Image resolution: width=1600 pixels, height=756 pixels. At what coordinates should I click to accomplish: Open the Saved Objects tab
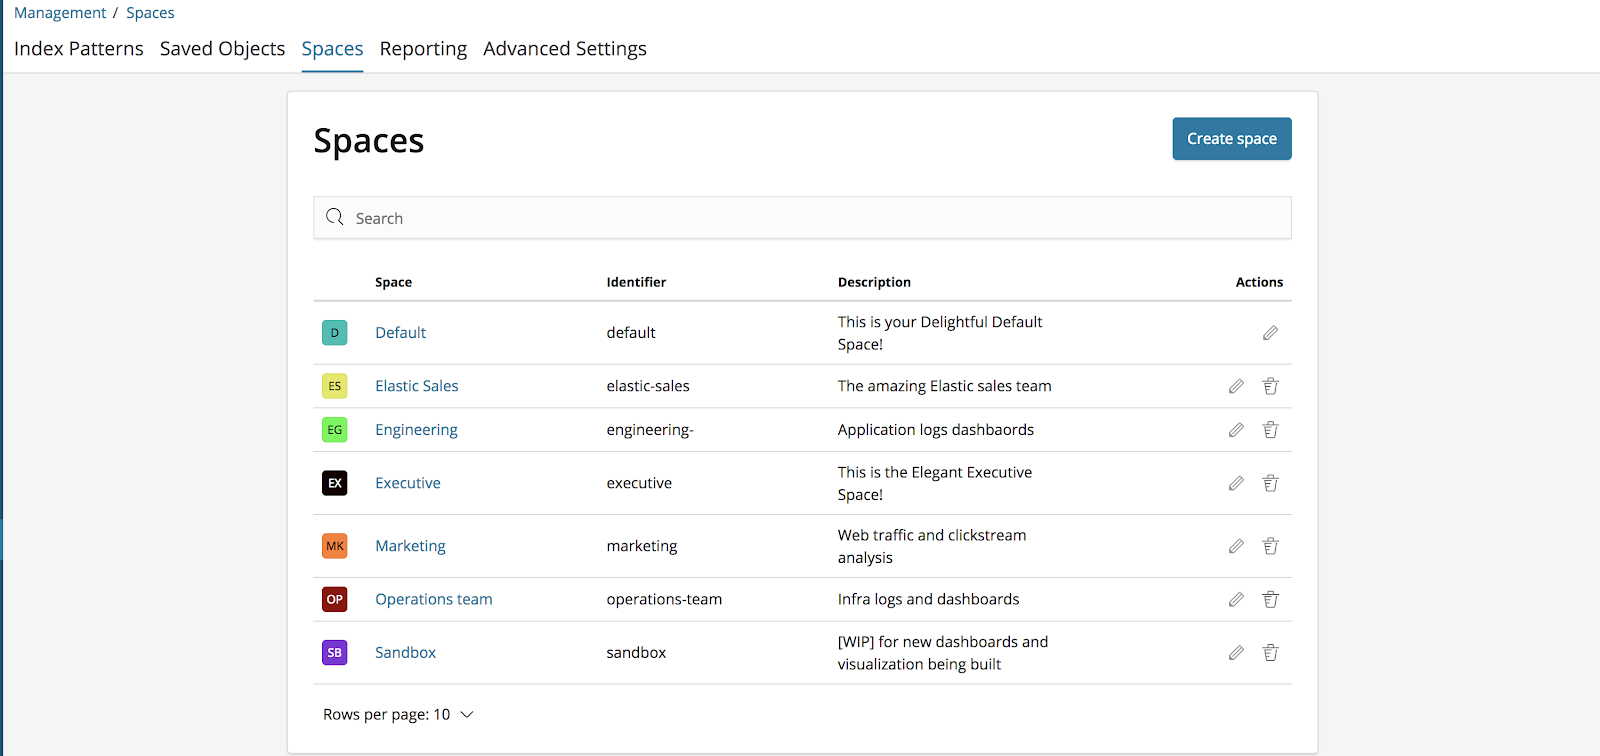click(222, 49)
